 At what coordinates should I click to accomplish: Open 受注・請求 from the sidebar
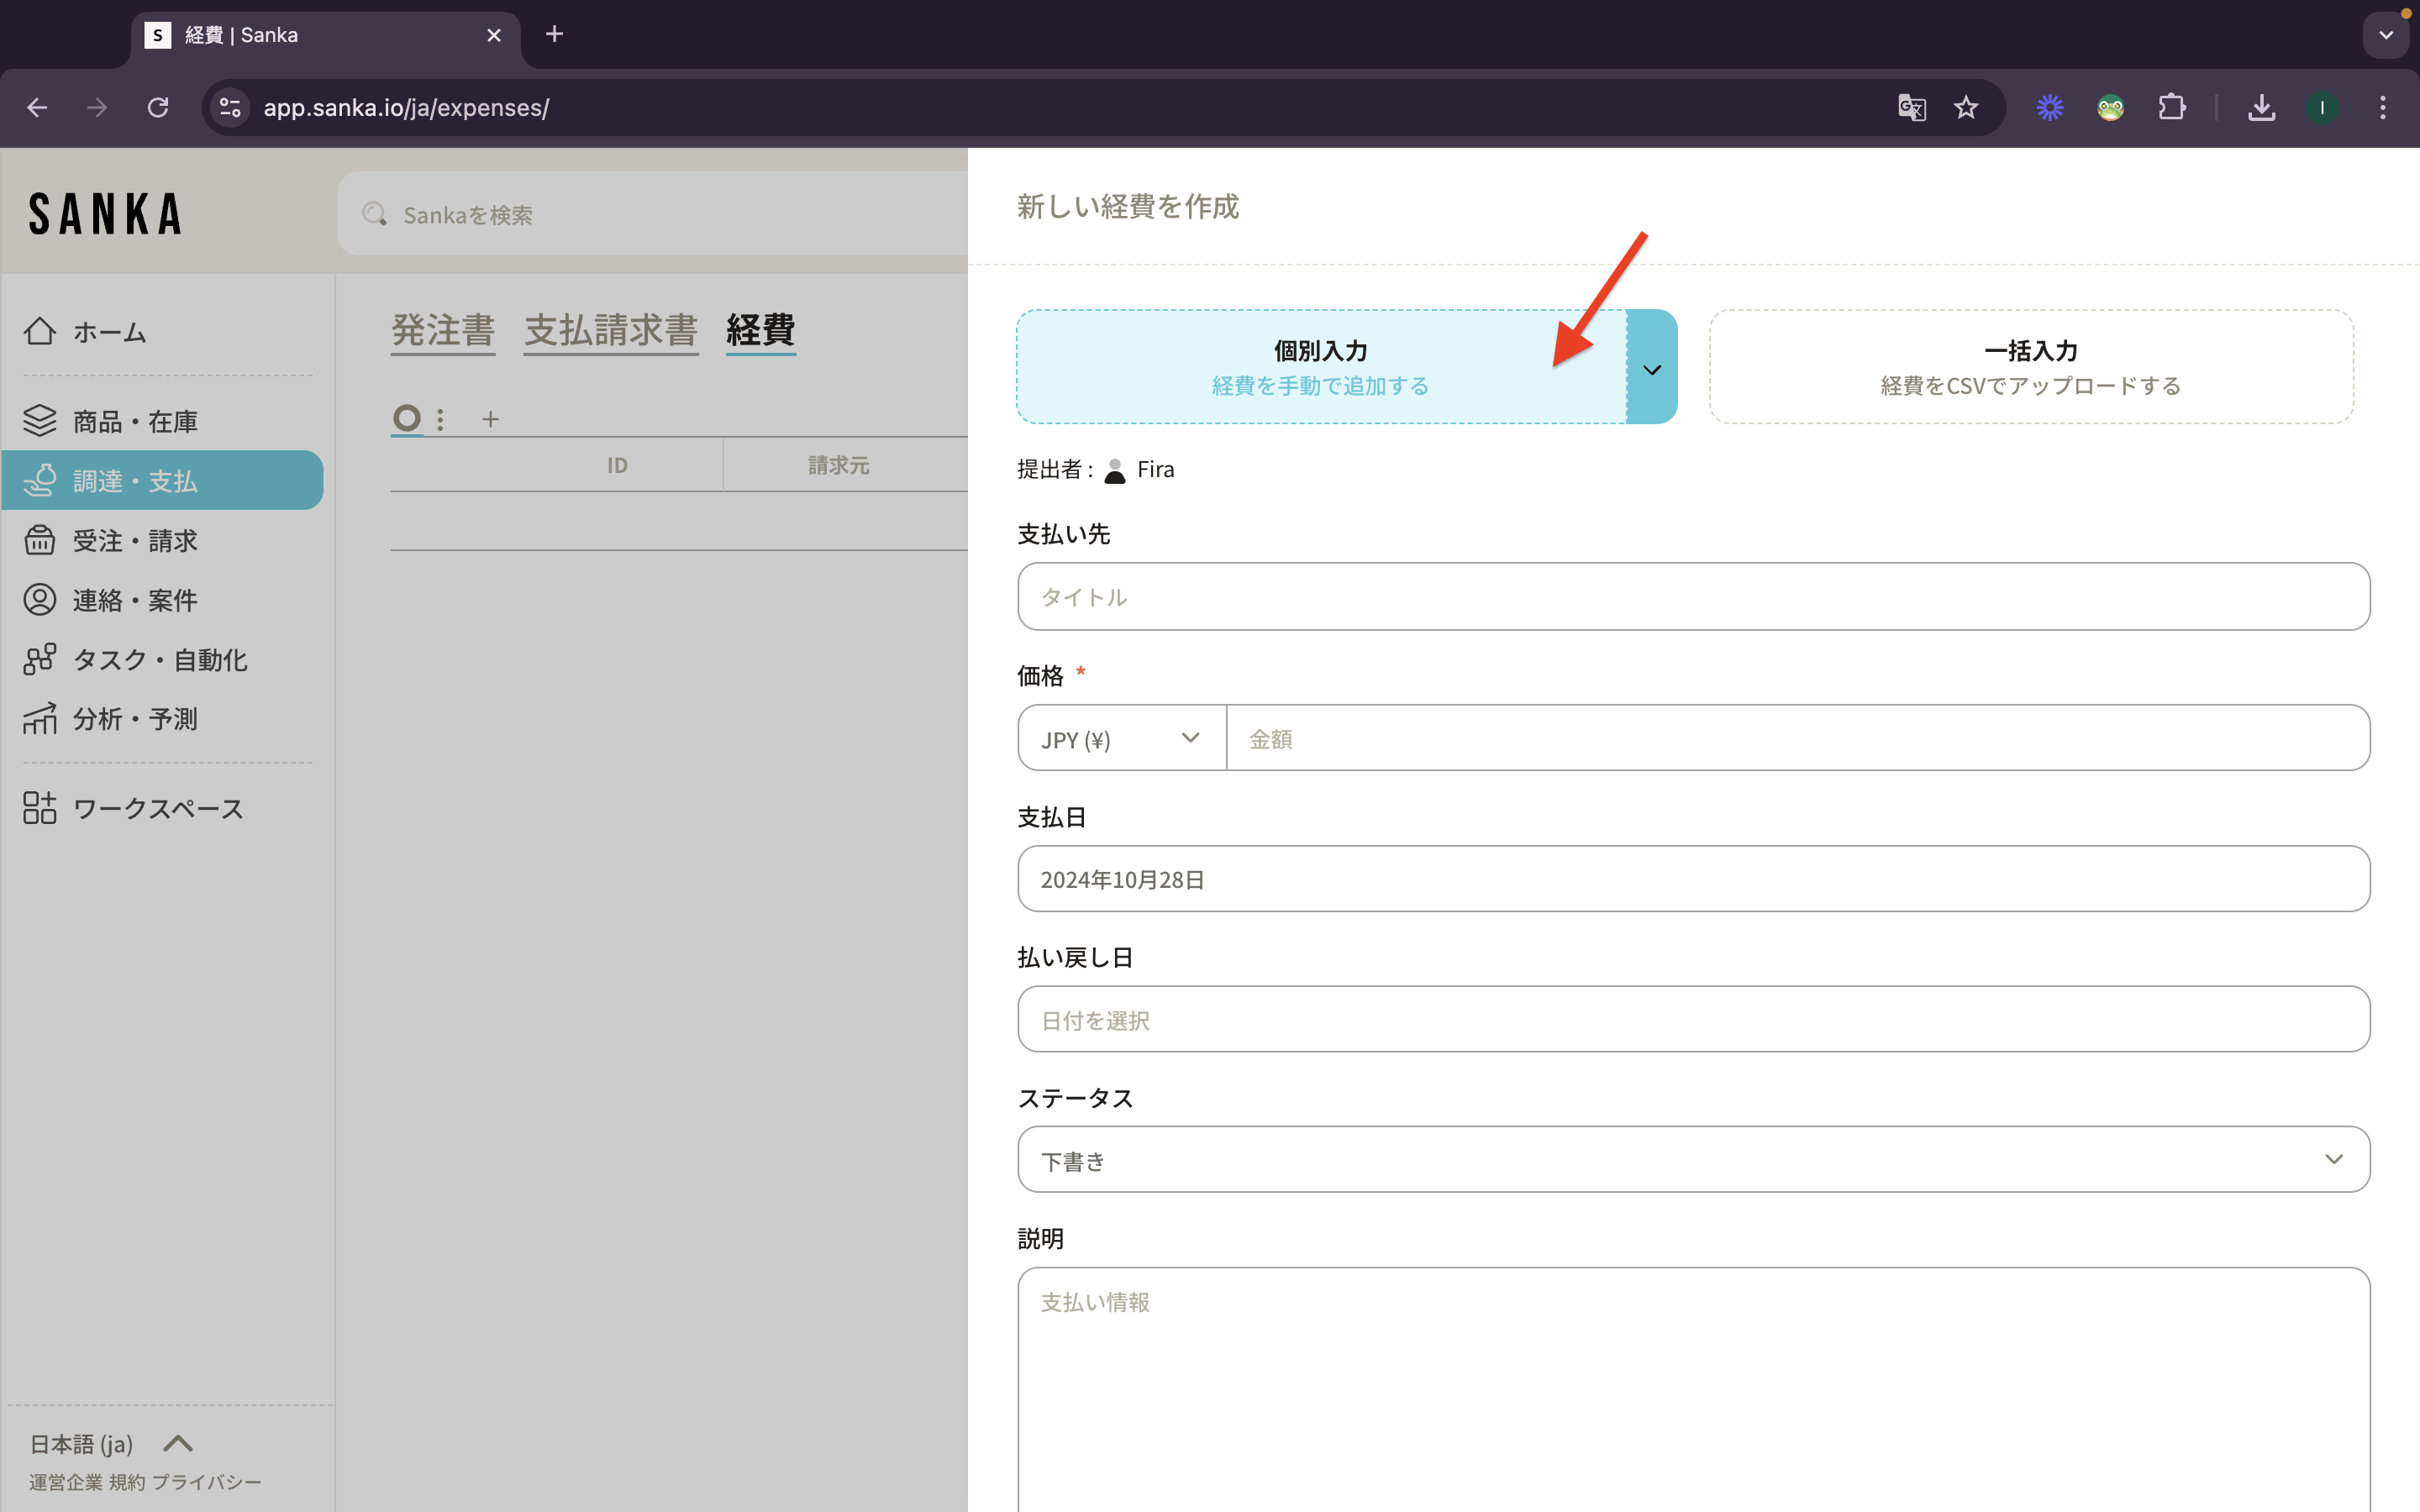coord(135,540)
